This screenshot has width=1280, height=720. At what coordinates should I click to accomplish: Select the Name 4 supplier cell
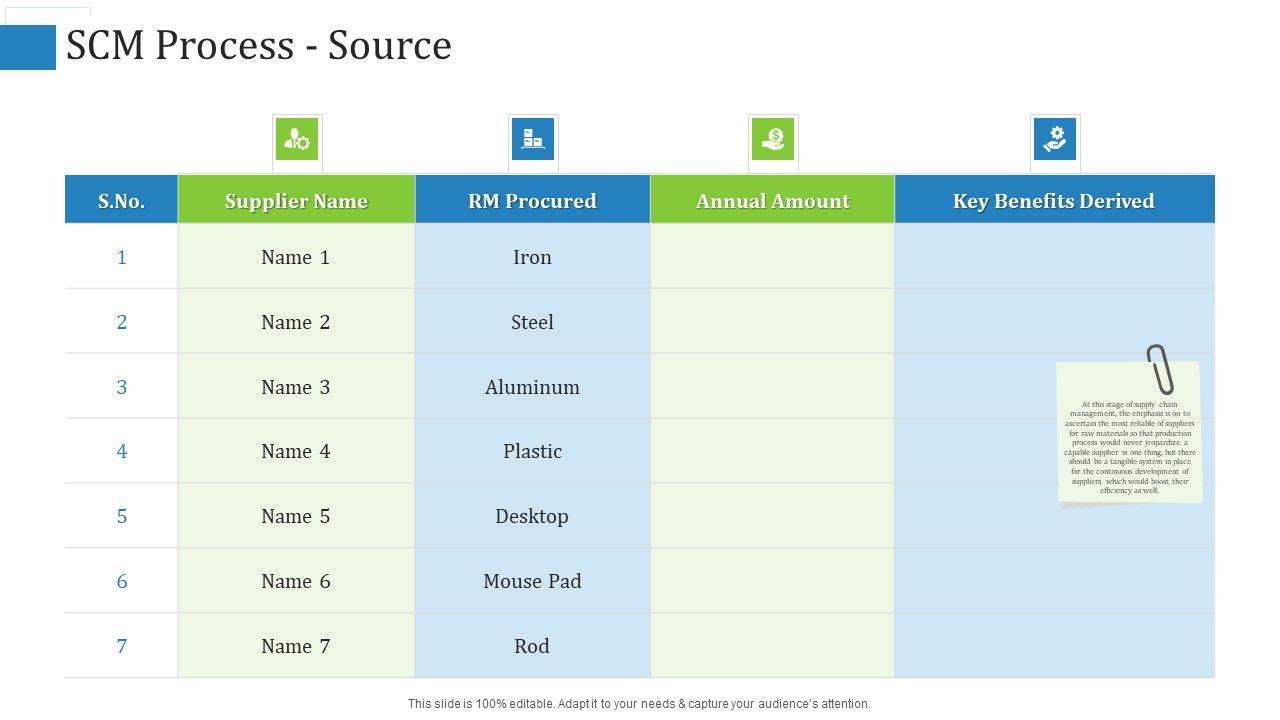(x=296, y=451)
